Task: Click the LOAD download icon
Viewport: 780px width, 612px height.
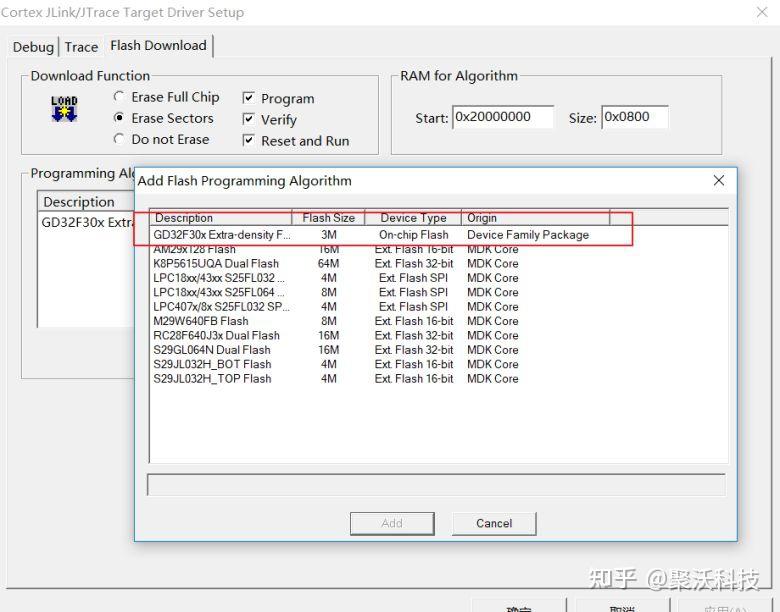Action: click(64, 108)
